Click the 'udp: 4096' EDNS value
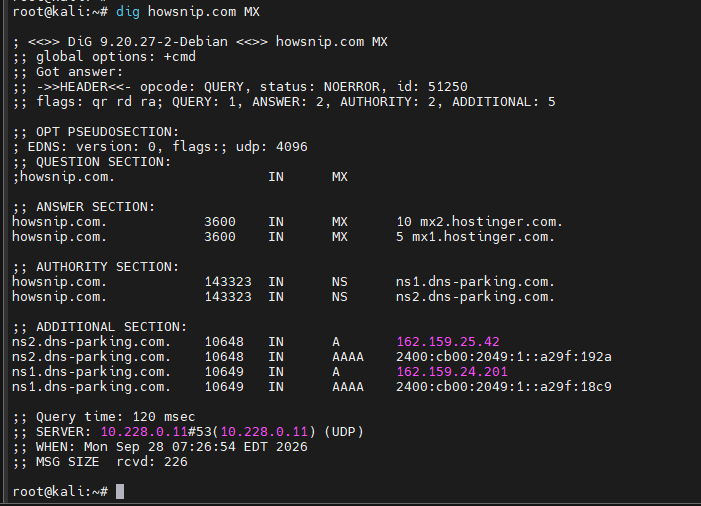 [272, 147]
